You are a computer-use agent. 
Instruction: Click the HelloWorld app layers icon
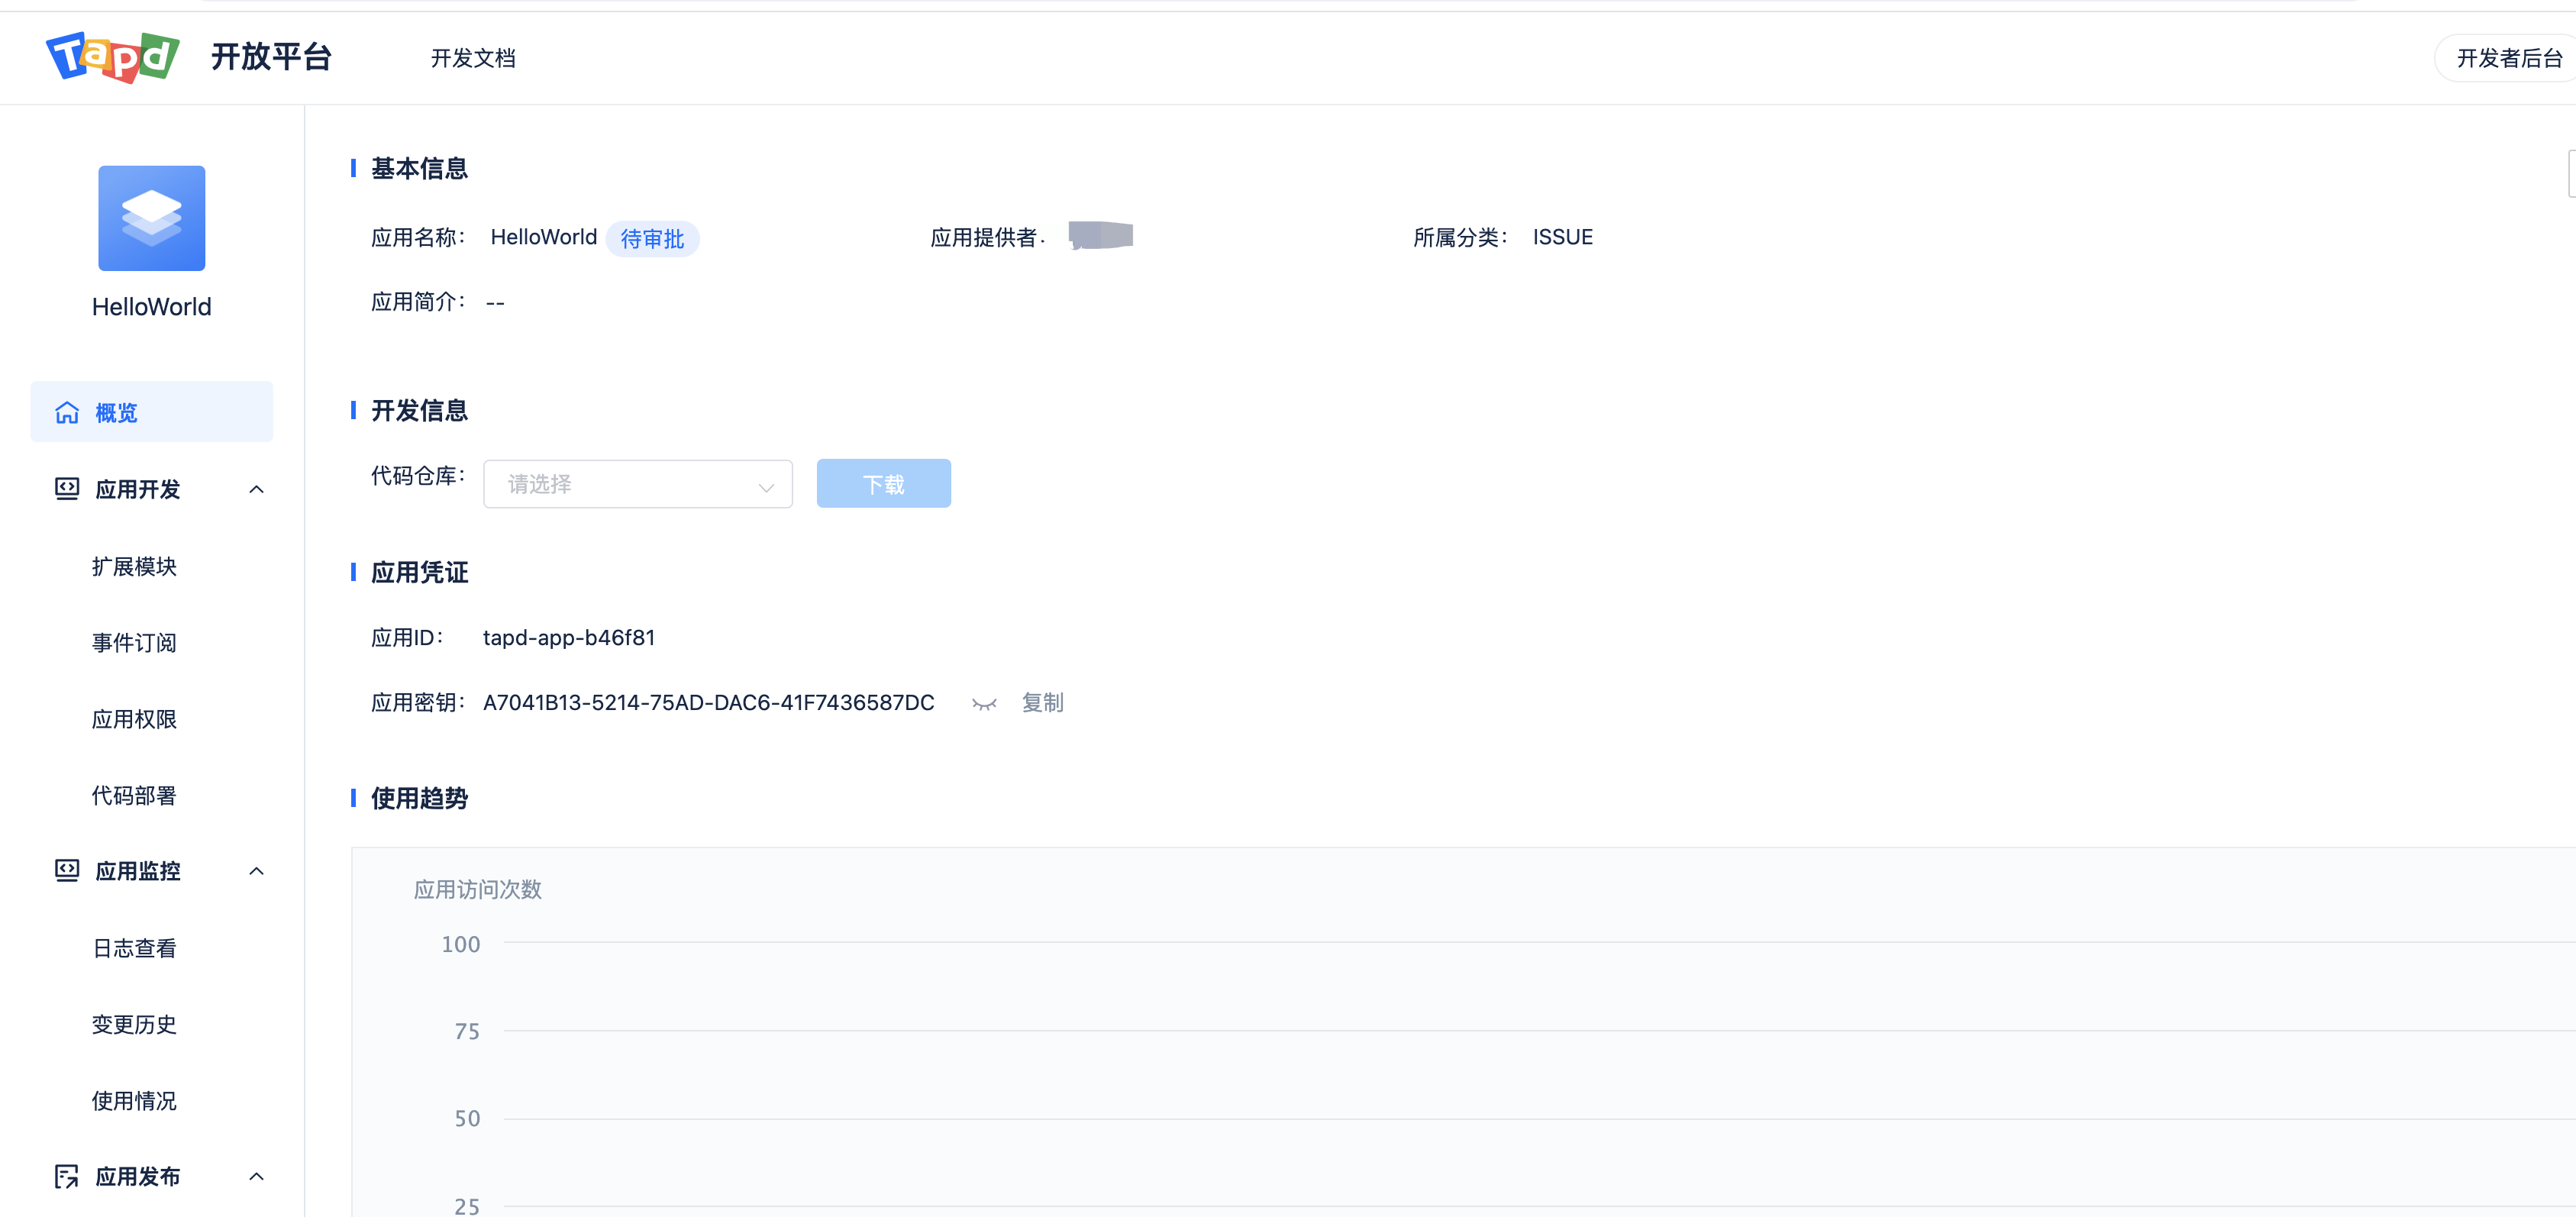152,218
